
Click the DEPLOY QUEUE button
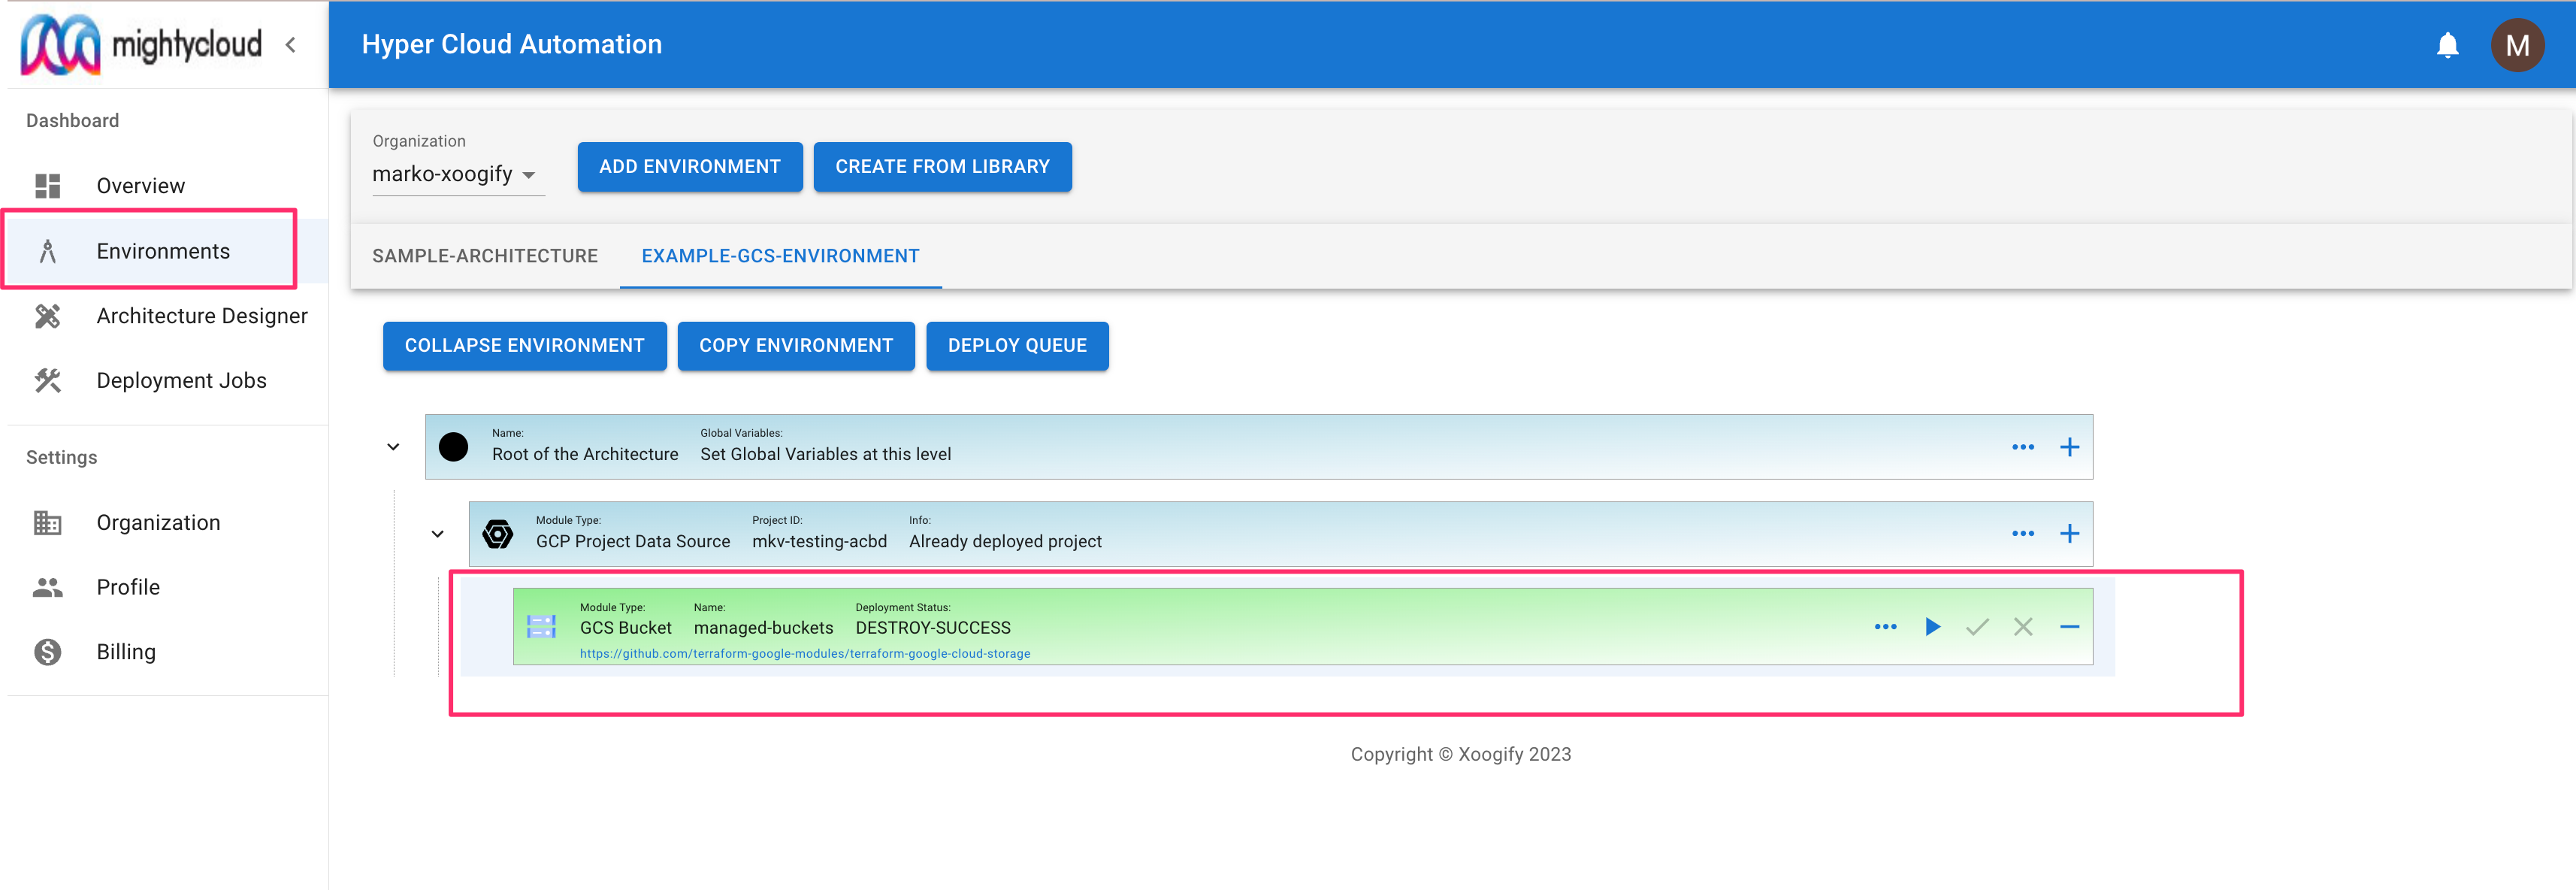[x=1016, y=346]
